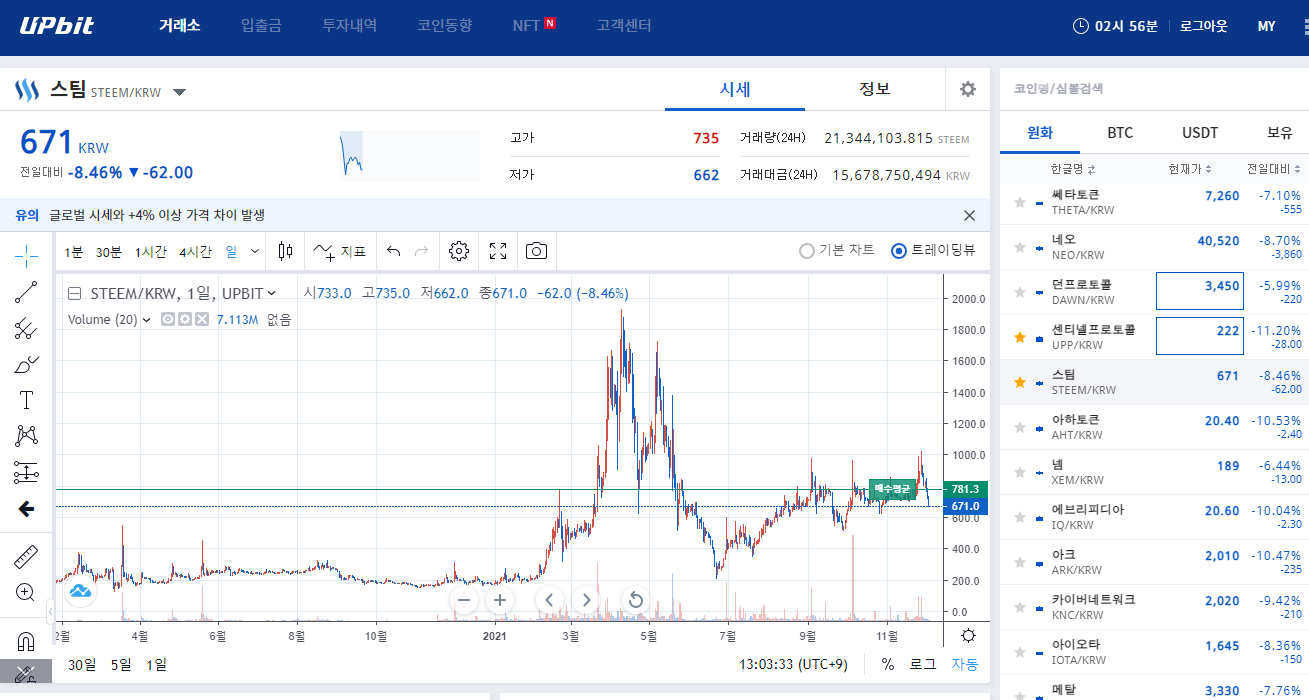Open price scale settings gear
The height and width of the screenshot is (700, 1309).
(x=967, y=636)
